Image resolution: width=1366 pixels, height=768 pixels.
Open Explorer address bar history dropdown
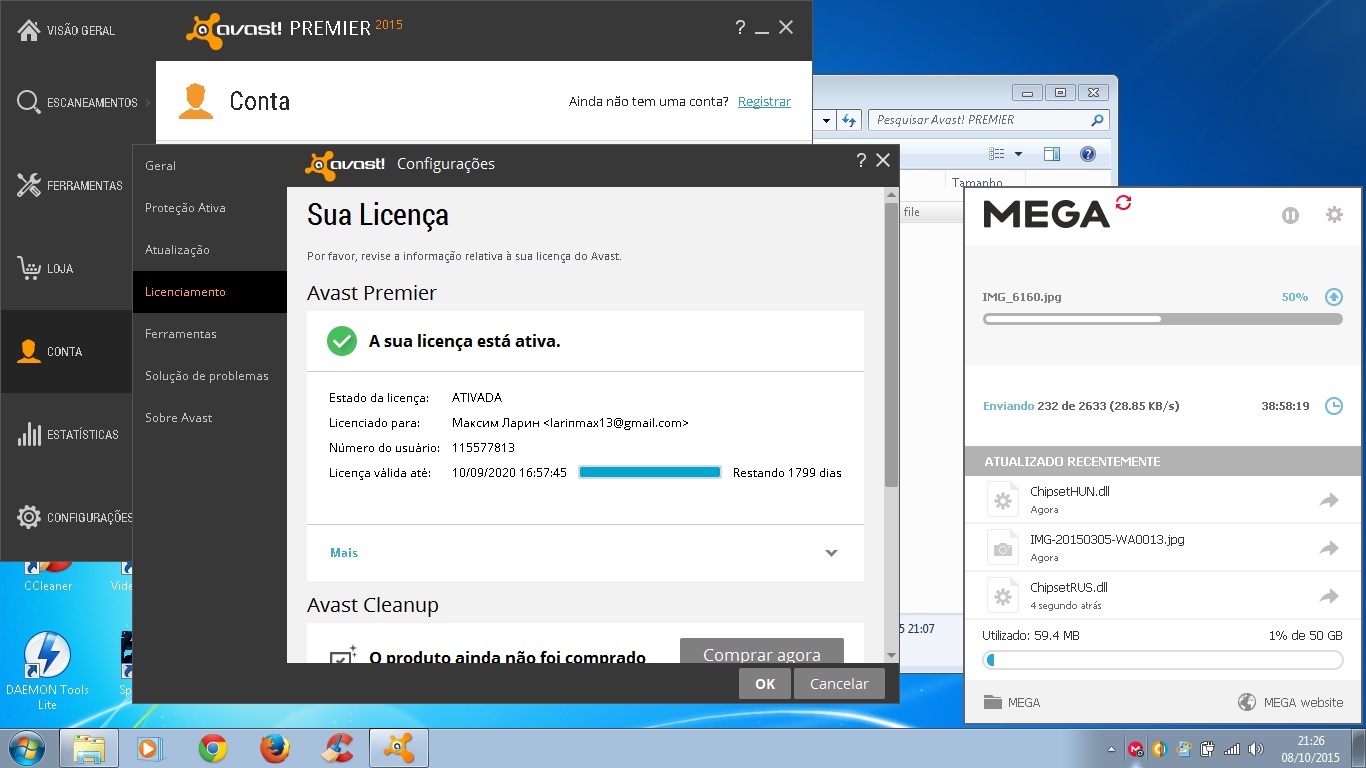[x=826, y=120]
